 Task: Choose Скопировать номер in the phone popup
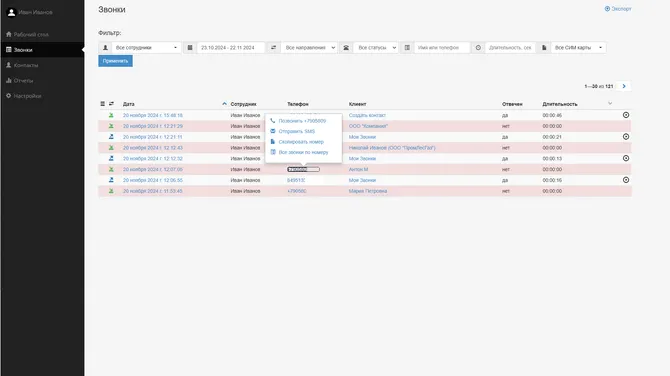point(301,142)
